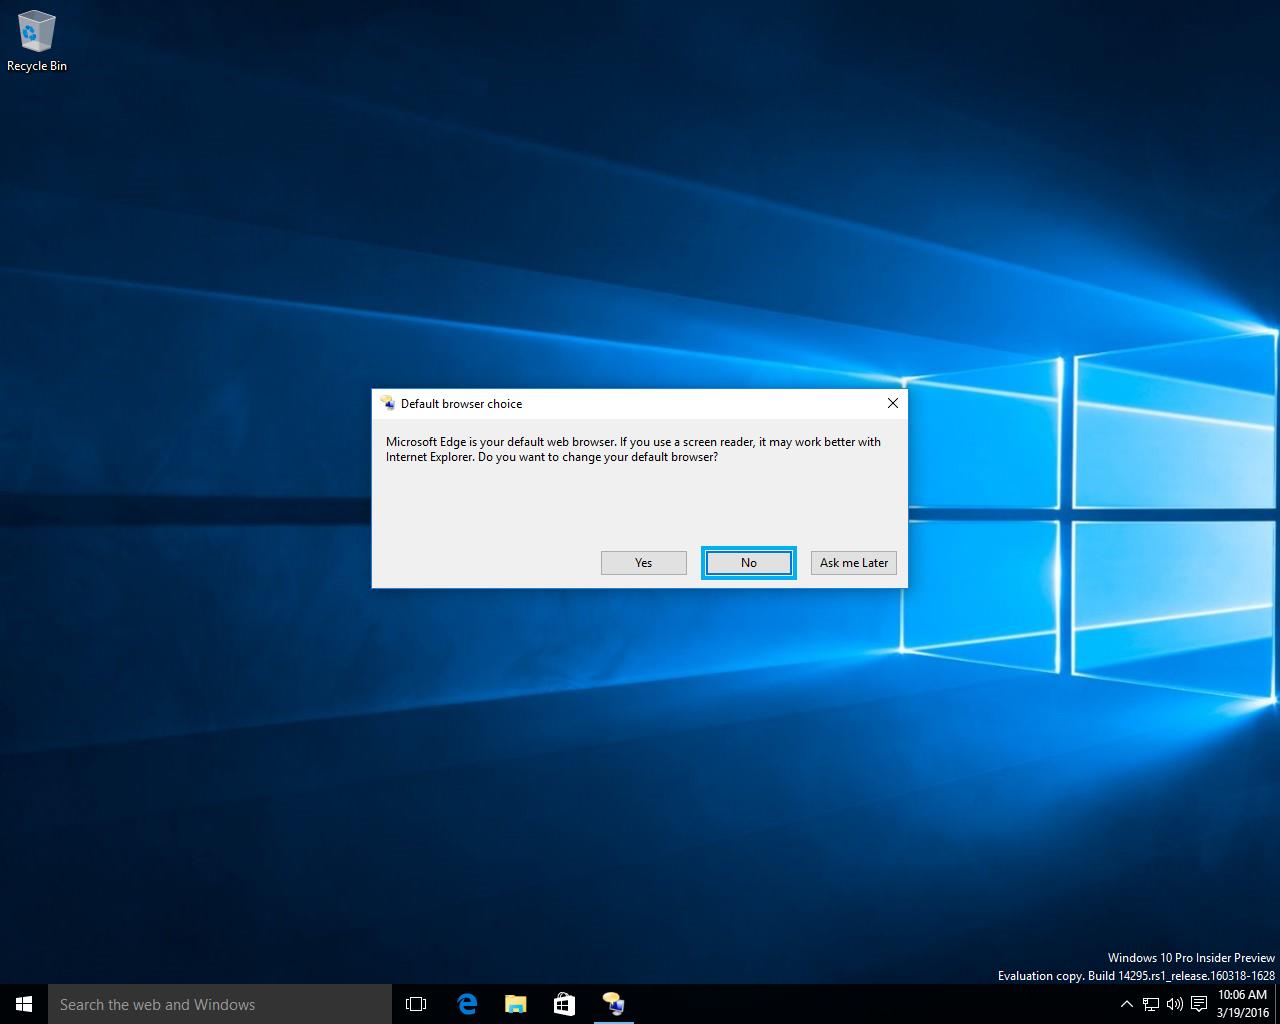Image resolution: width=1280 pixels, height=1024 pixels.
Task: Close the Default browser choice dialog
Action: click(x=893, y=403)
